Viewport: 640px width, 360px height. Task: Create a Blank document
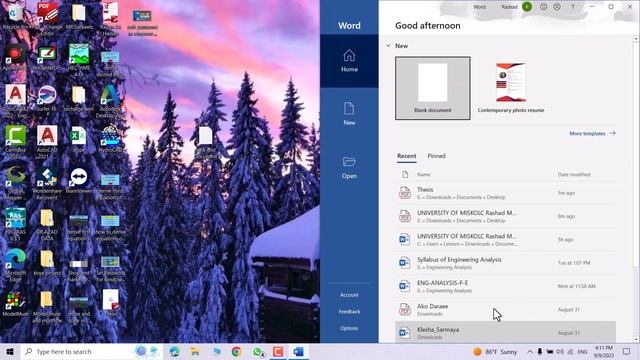[433, 88]
